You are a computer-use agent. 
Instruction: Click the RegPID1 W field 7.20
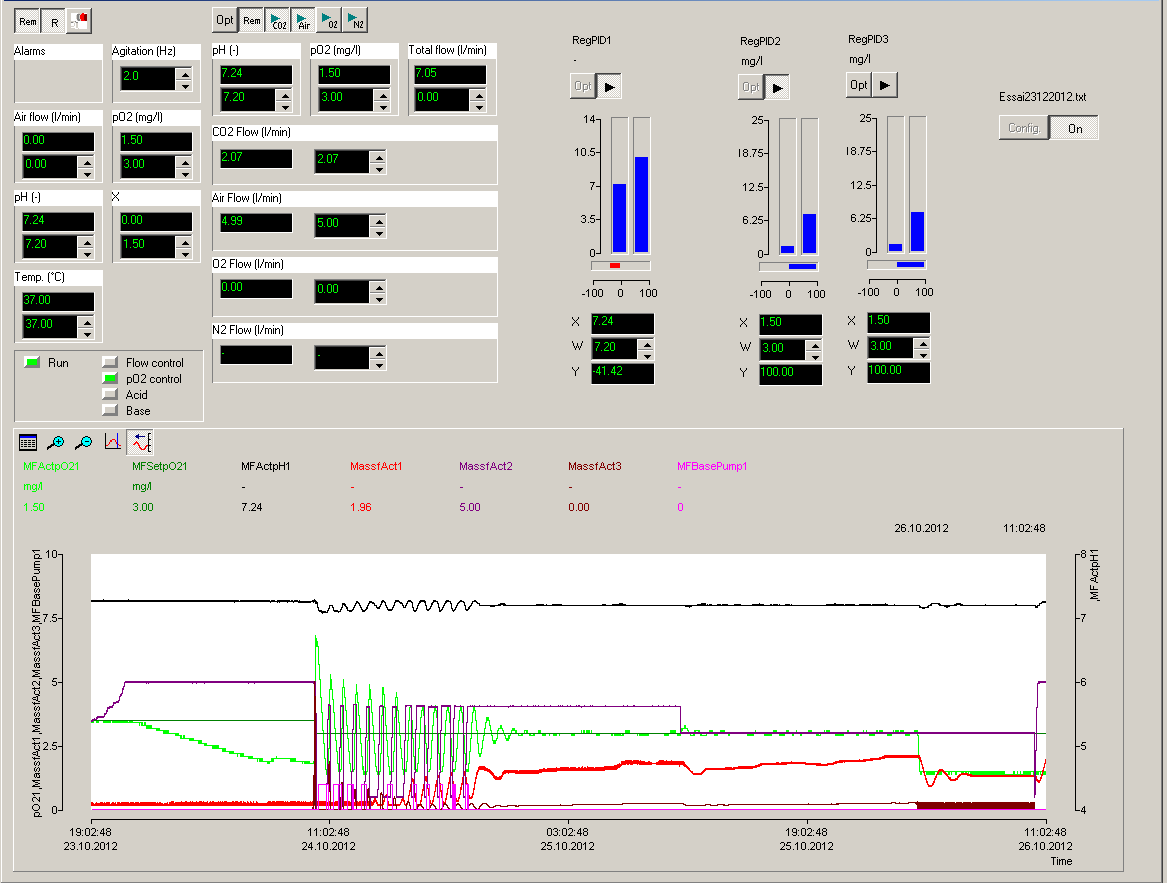click(x=615, y=348)
